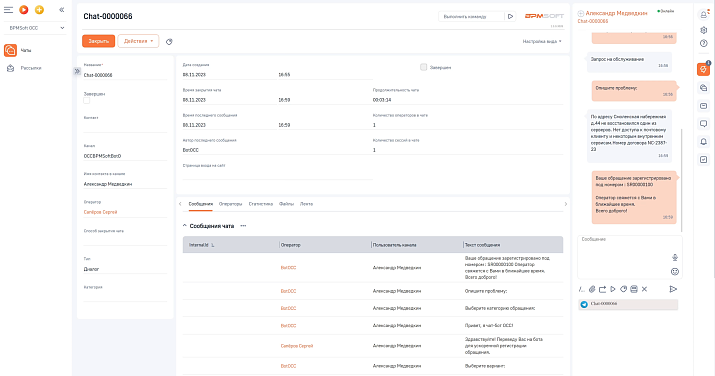
Task: Click the microphone icon in the message box
Action: 675,258
